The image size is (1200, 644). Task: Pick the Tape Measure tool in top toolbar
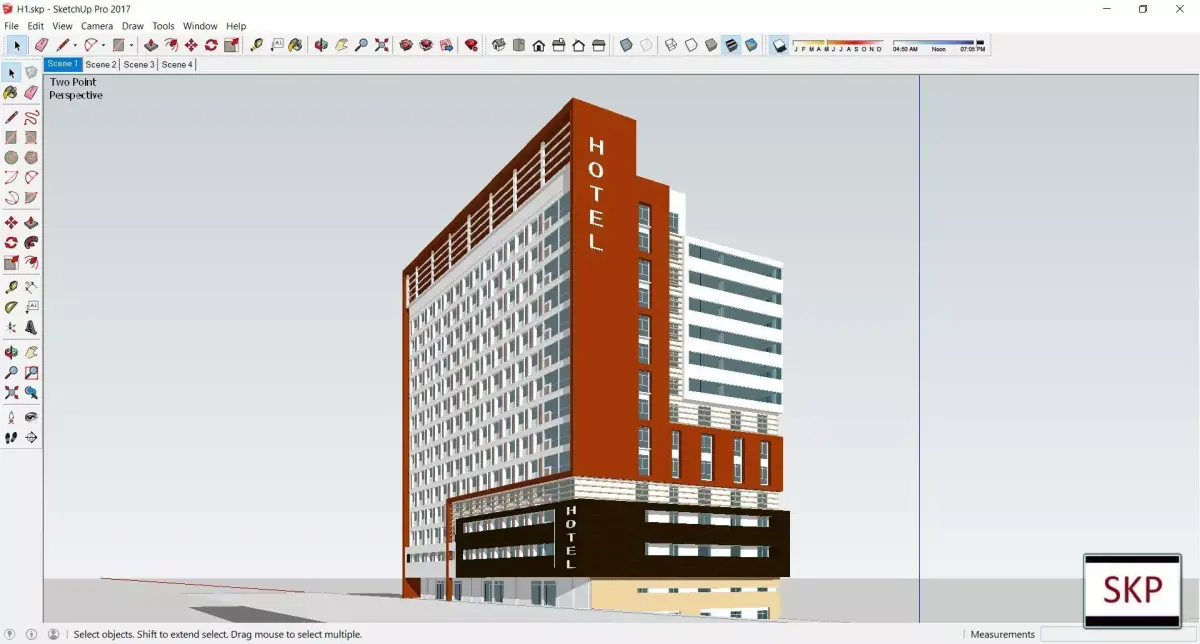point(256,45)
